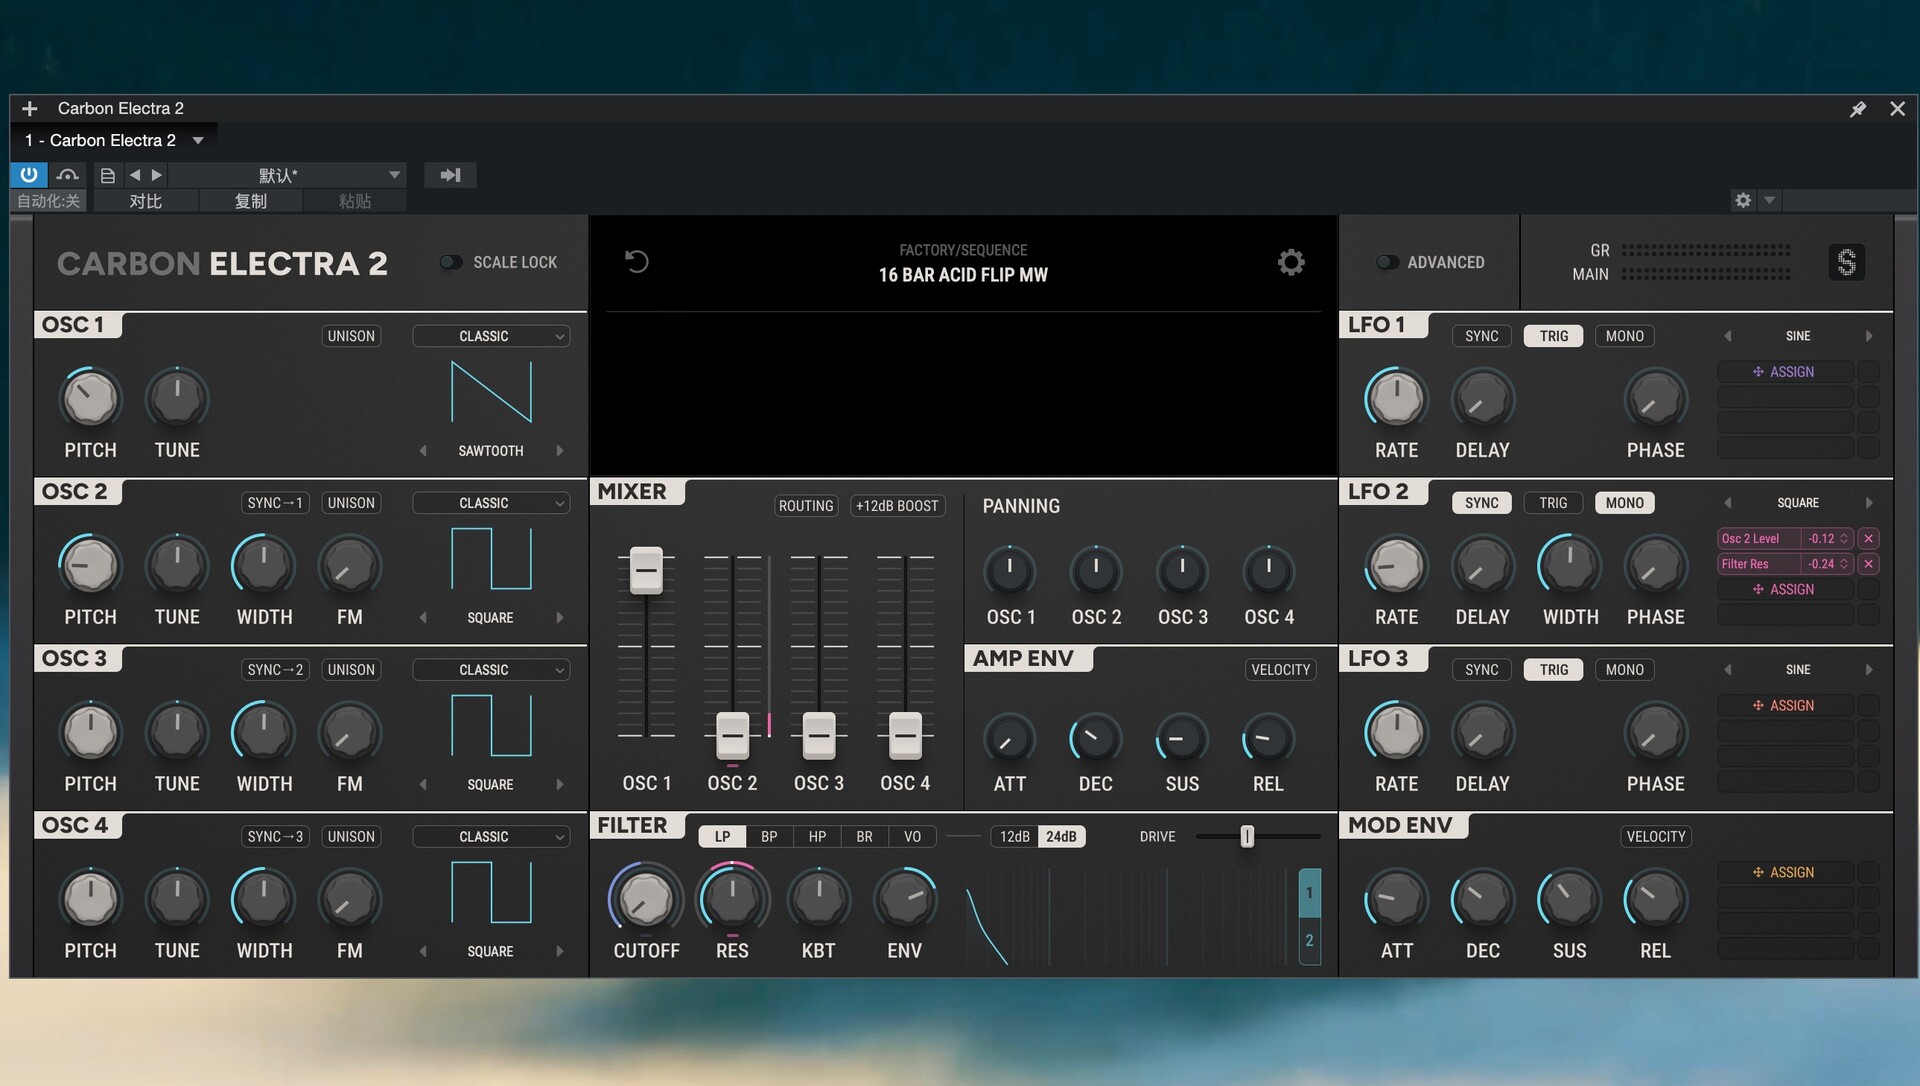The width and height of the screenshot is (1920, 1086).
Task: Click the S logo icon next to meters
Action: click(x=1846, y=262)
